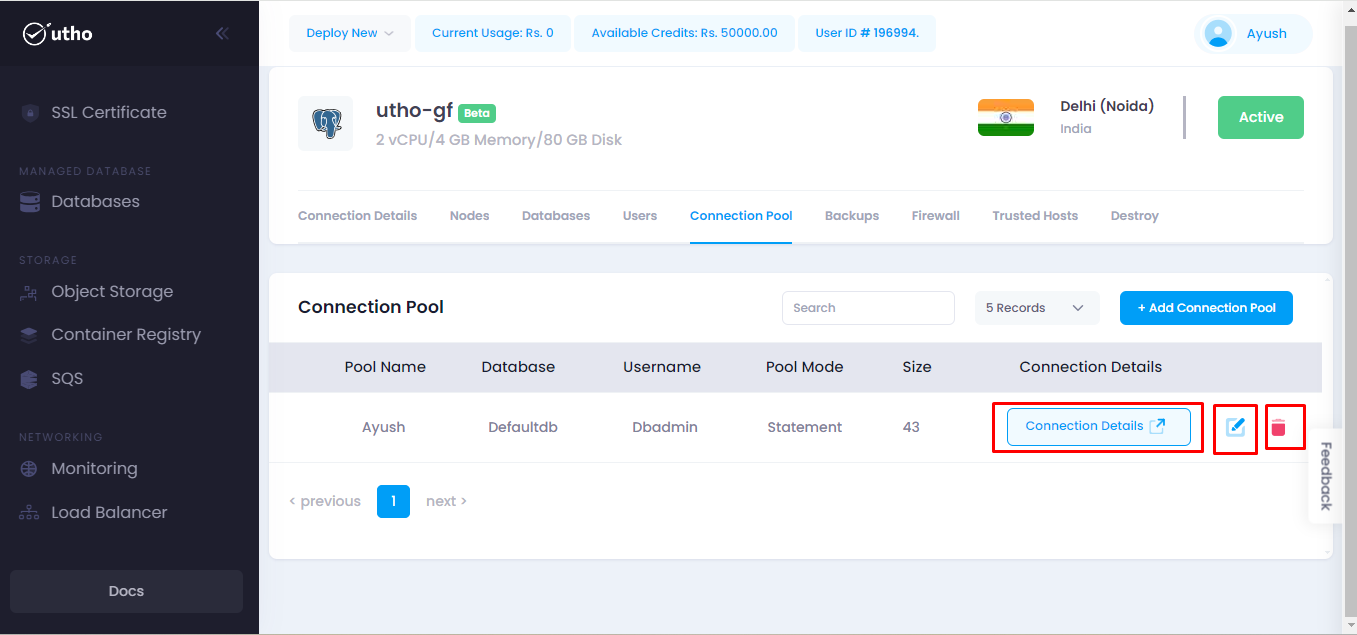1357x635 pixels.
Task: Go to the previous page
Action: (325, 501)
